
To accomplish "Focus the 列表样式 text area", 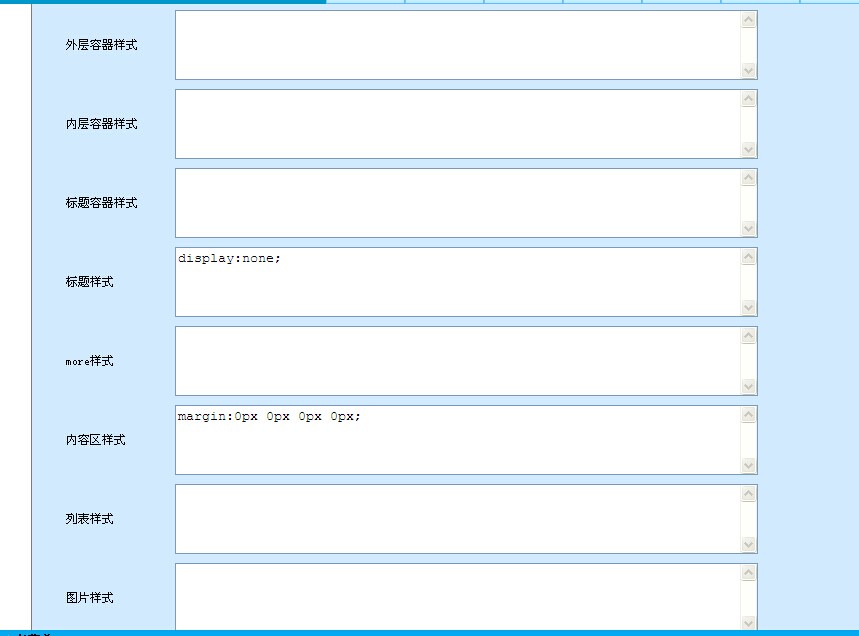I will [x=458, y=519].
